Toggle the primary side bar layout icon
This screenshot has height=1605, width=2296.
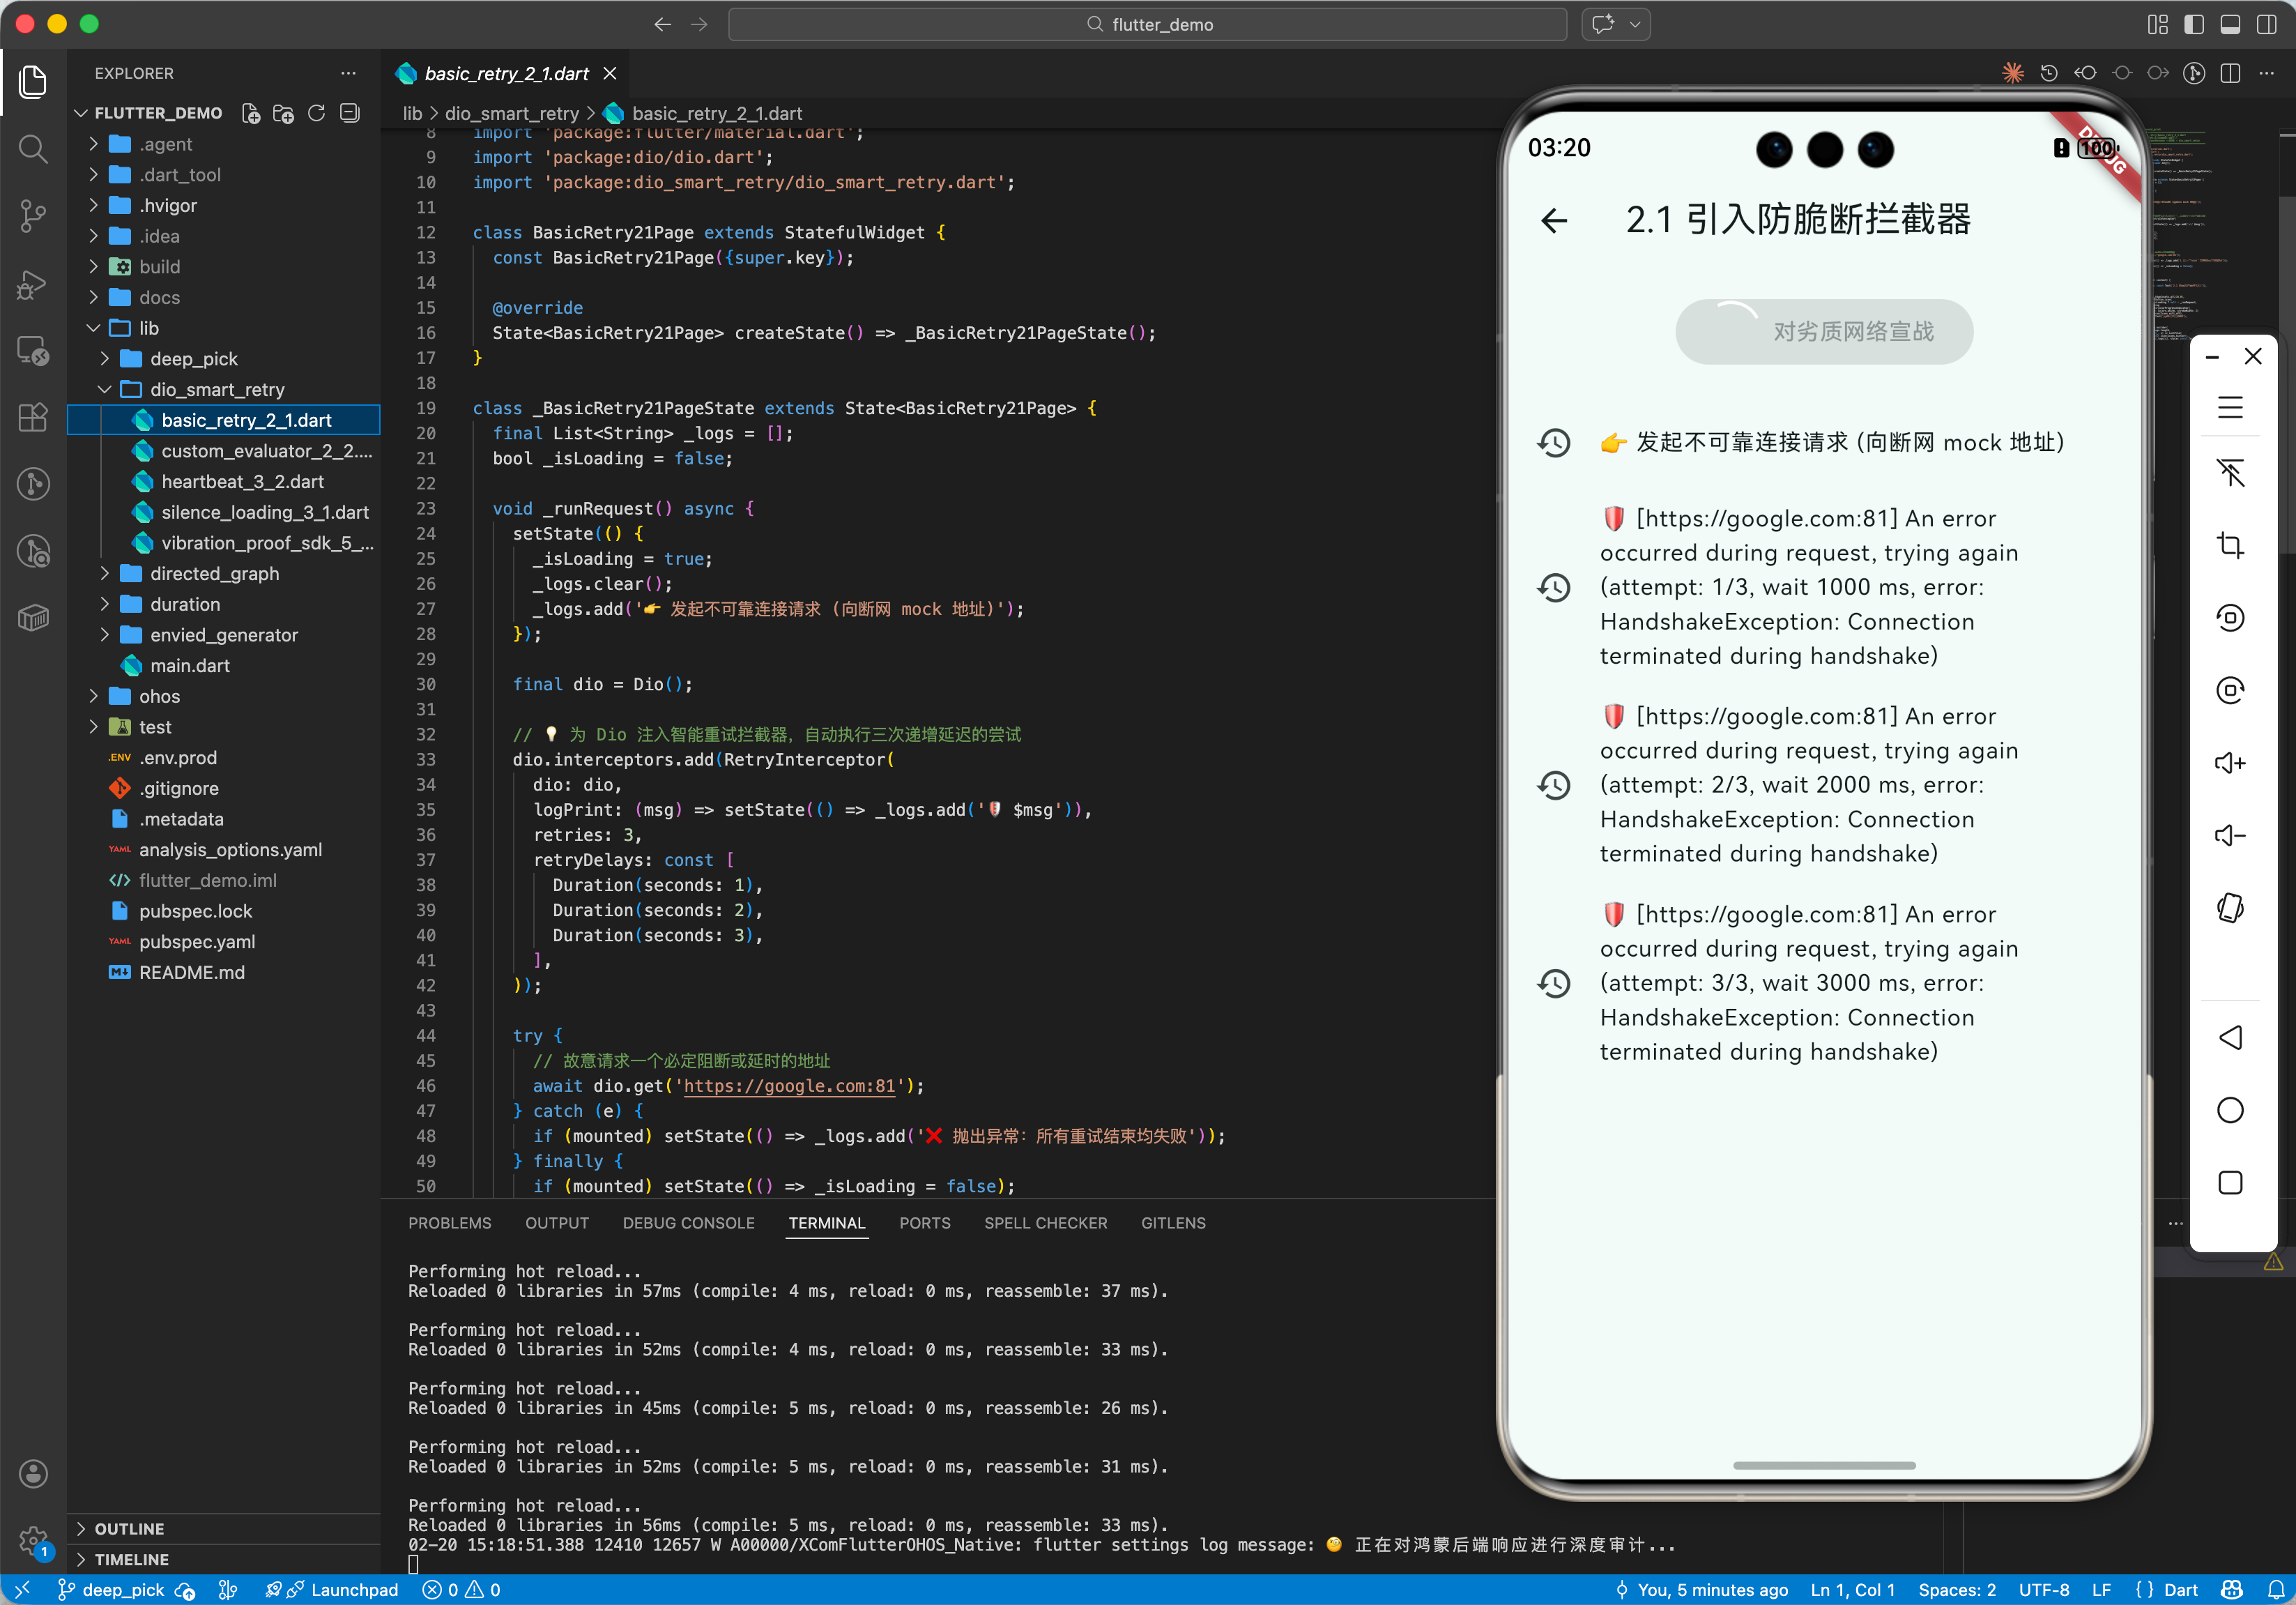pos(2194,24)
